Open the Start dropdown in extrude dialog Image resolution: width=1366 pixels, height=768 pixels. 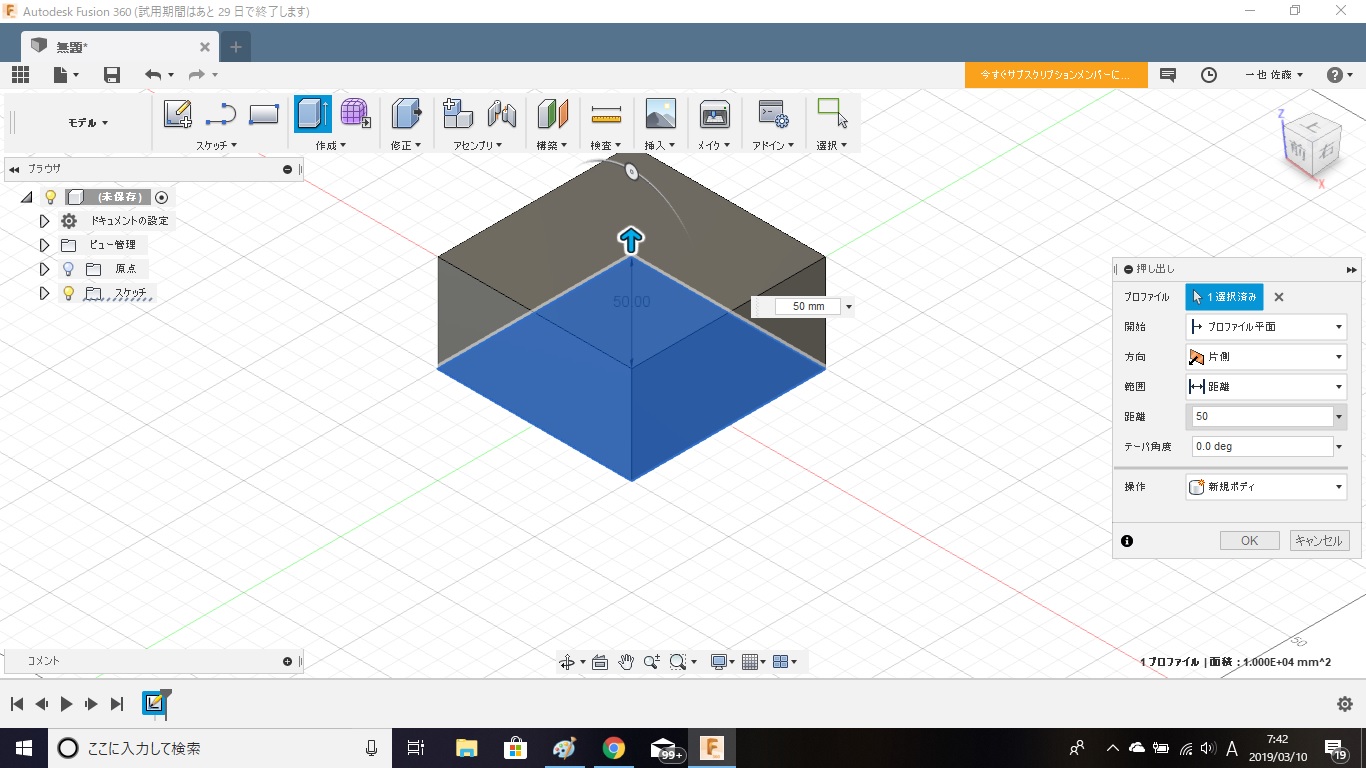point(1266,326)
